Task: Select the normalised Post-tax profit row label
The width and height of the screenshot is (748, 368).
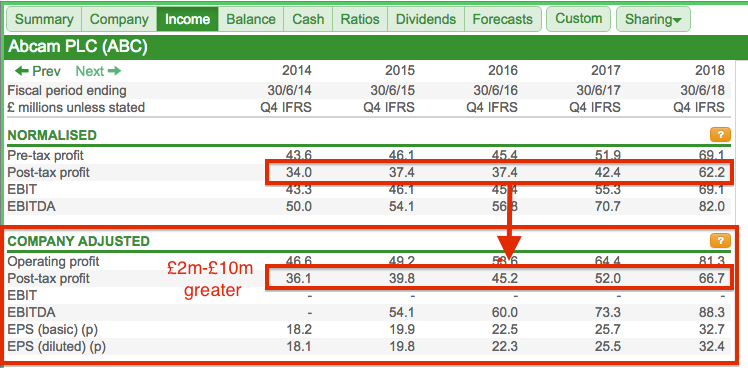Action: tap(49, 172)
